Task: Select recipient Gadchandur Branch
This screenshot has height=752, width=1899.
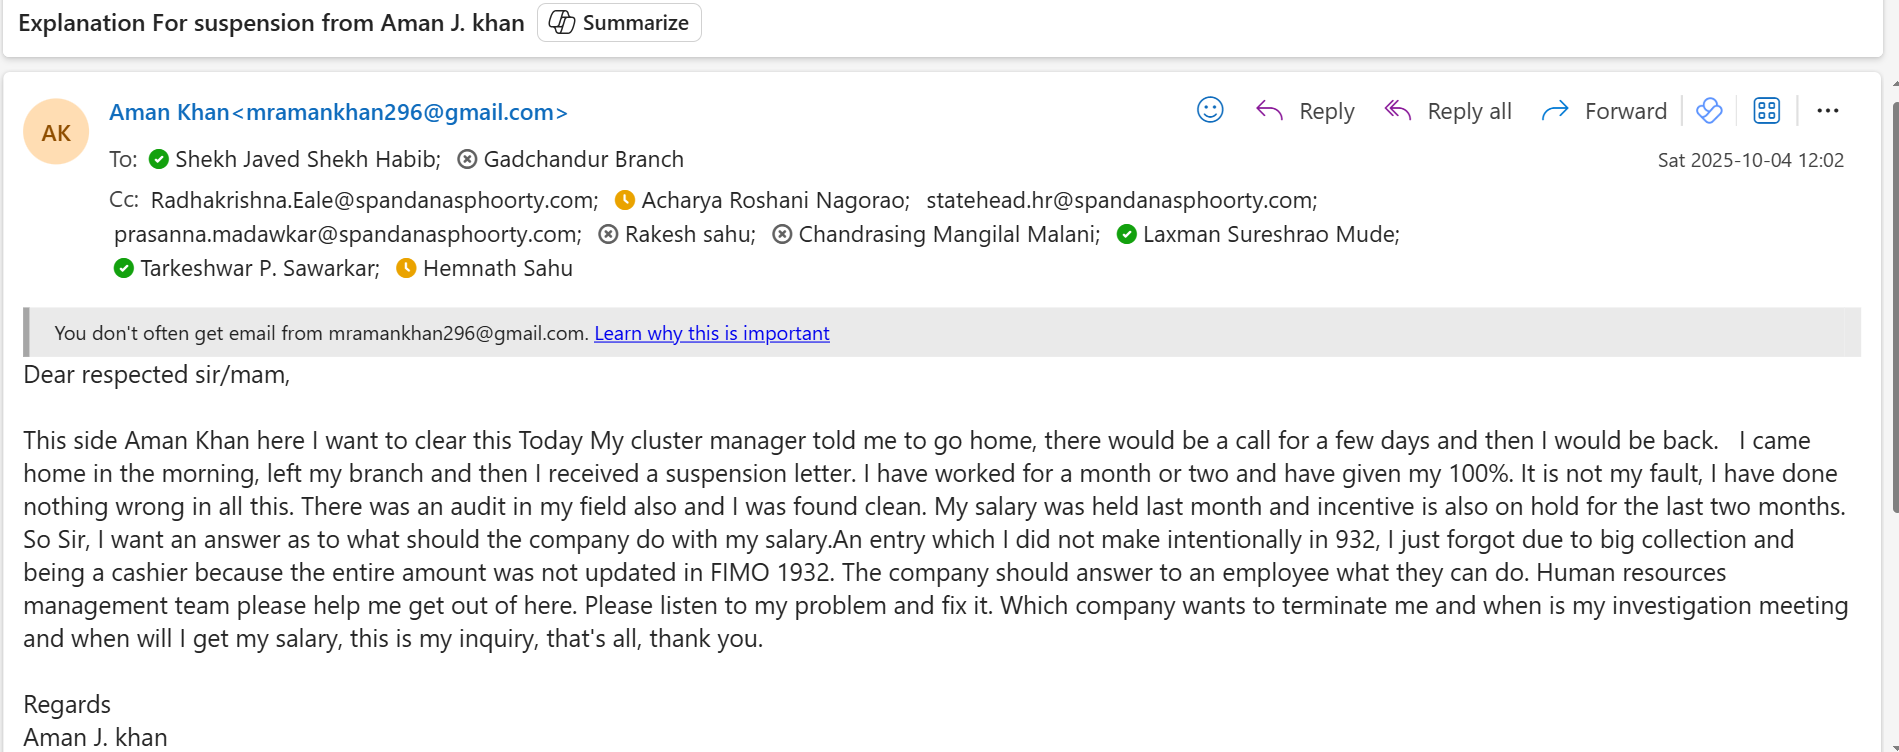Action: [583, 159]
